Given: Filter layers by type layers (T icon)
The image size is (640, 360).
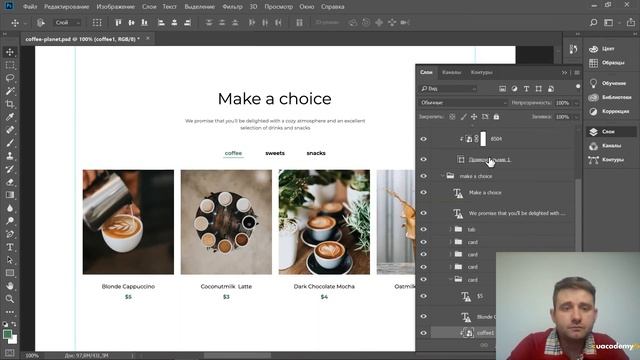Looking at the screenshot, I should pos(527,89).
